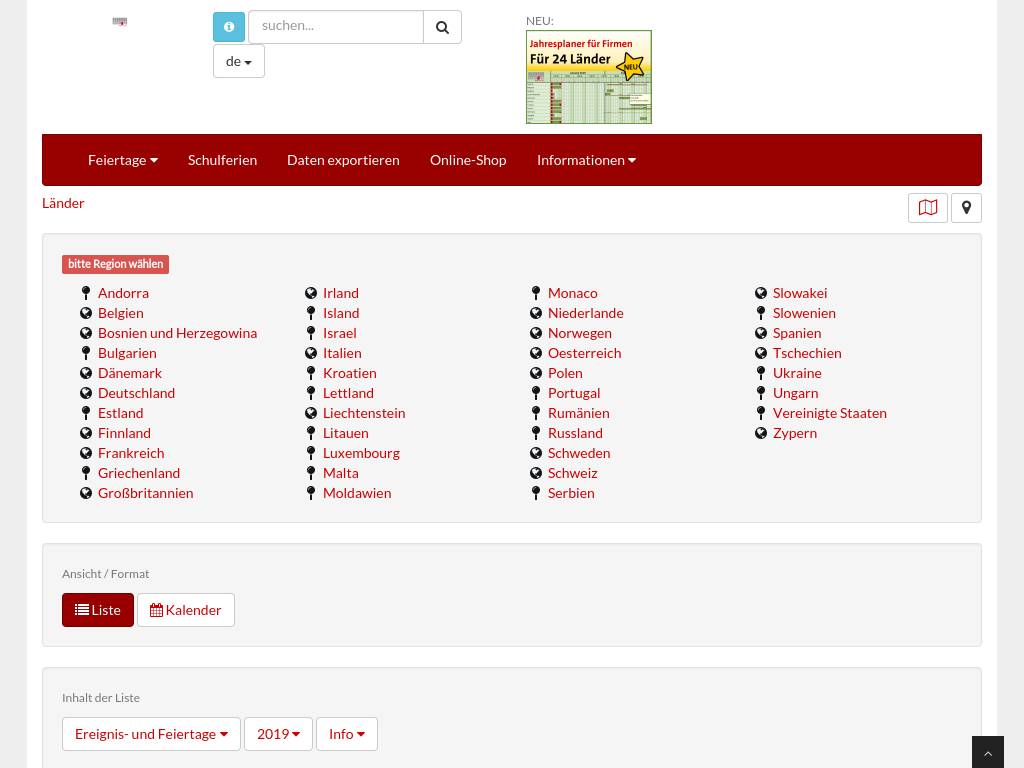Open the de language dropdown
This screenshot has width=1024, height=768.
pyautogui.click(x=238, y=61)
